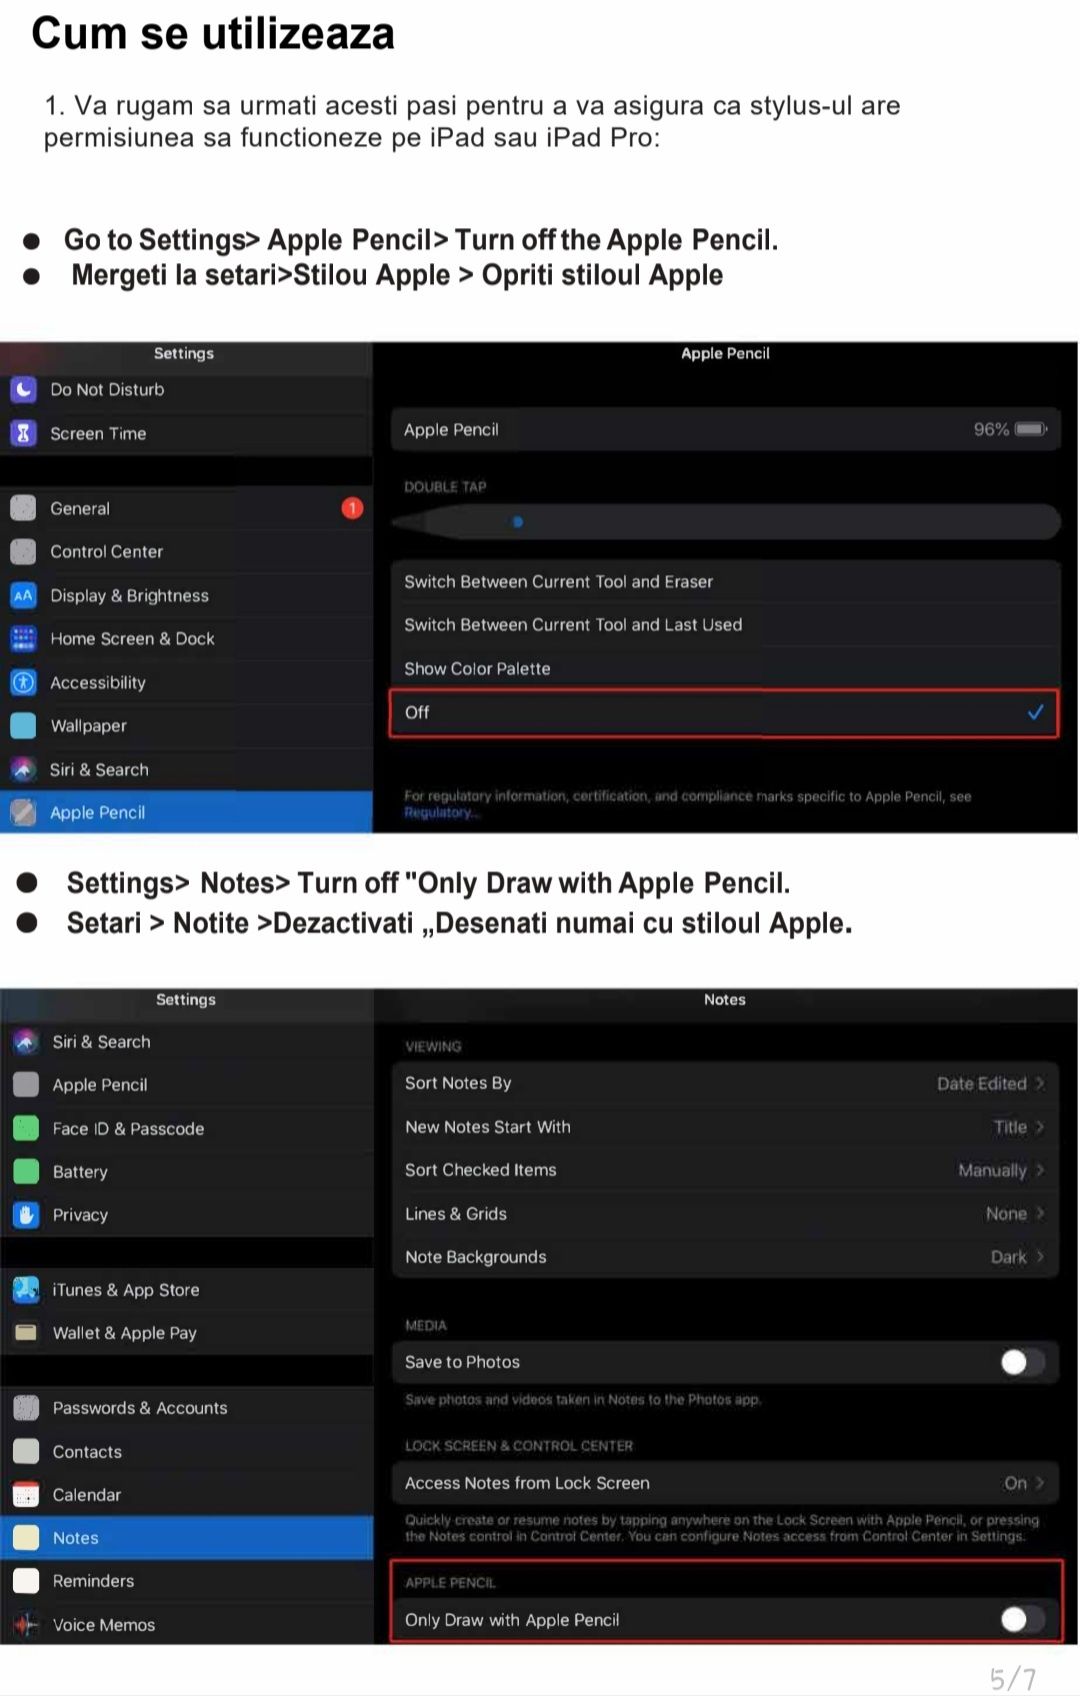
Task: Tap the blue double-tap dot on the pencil
Action: click(x=517, y=521)
